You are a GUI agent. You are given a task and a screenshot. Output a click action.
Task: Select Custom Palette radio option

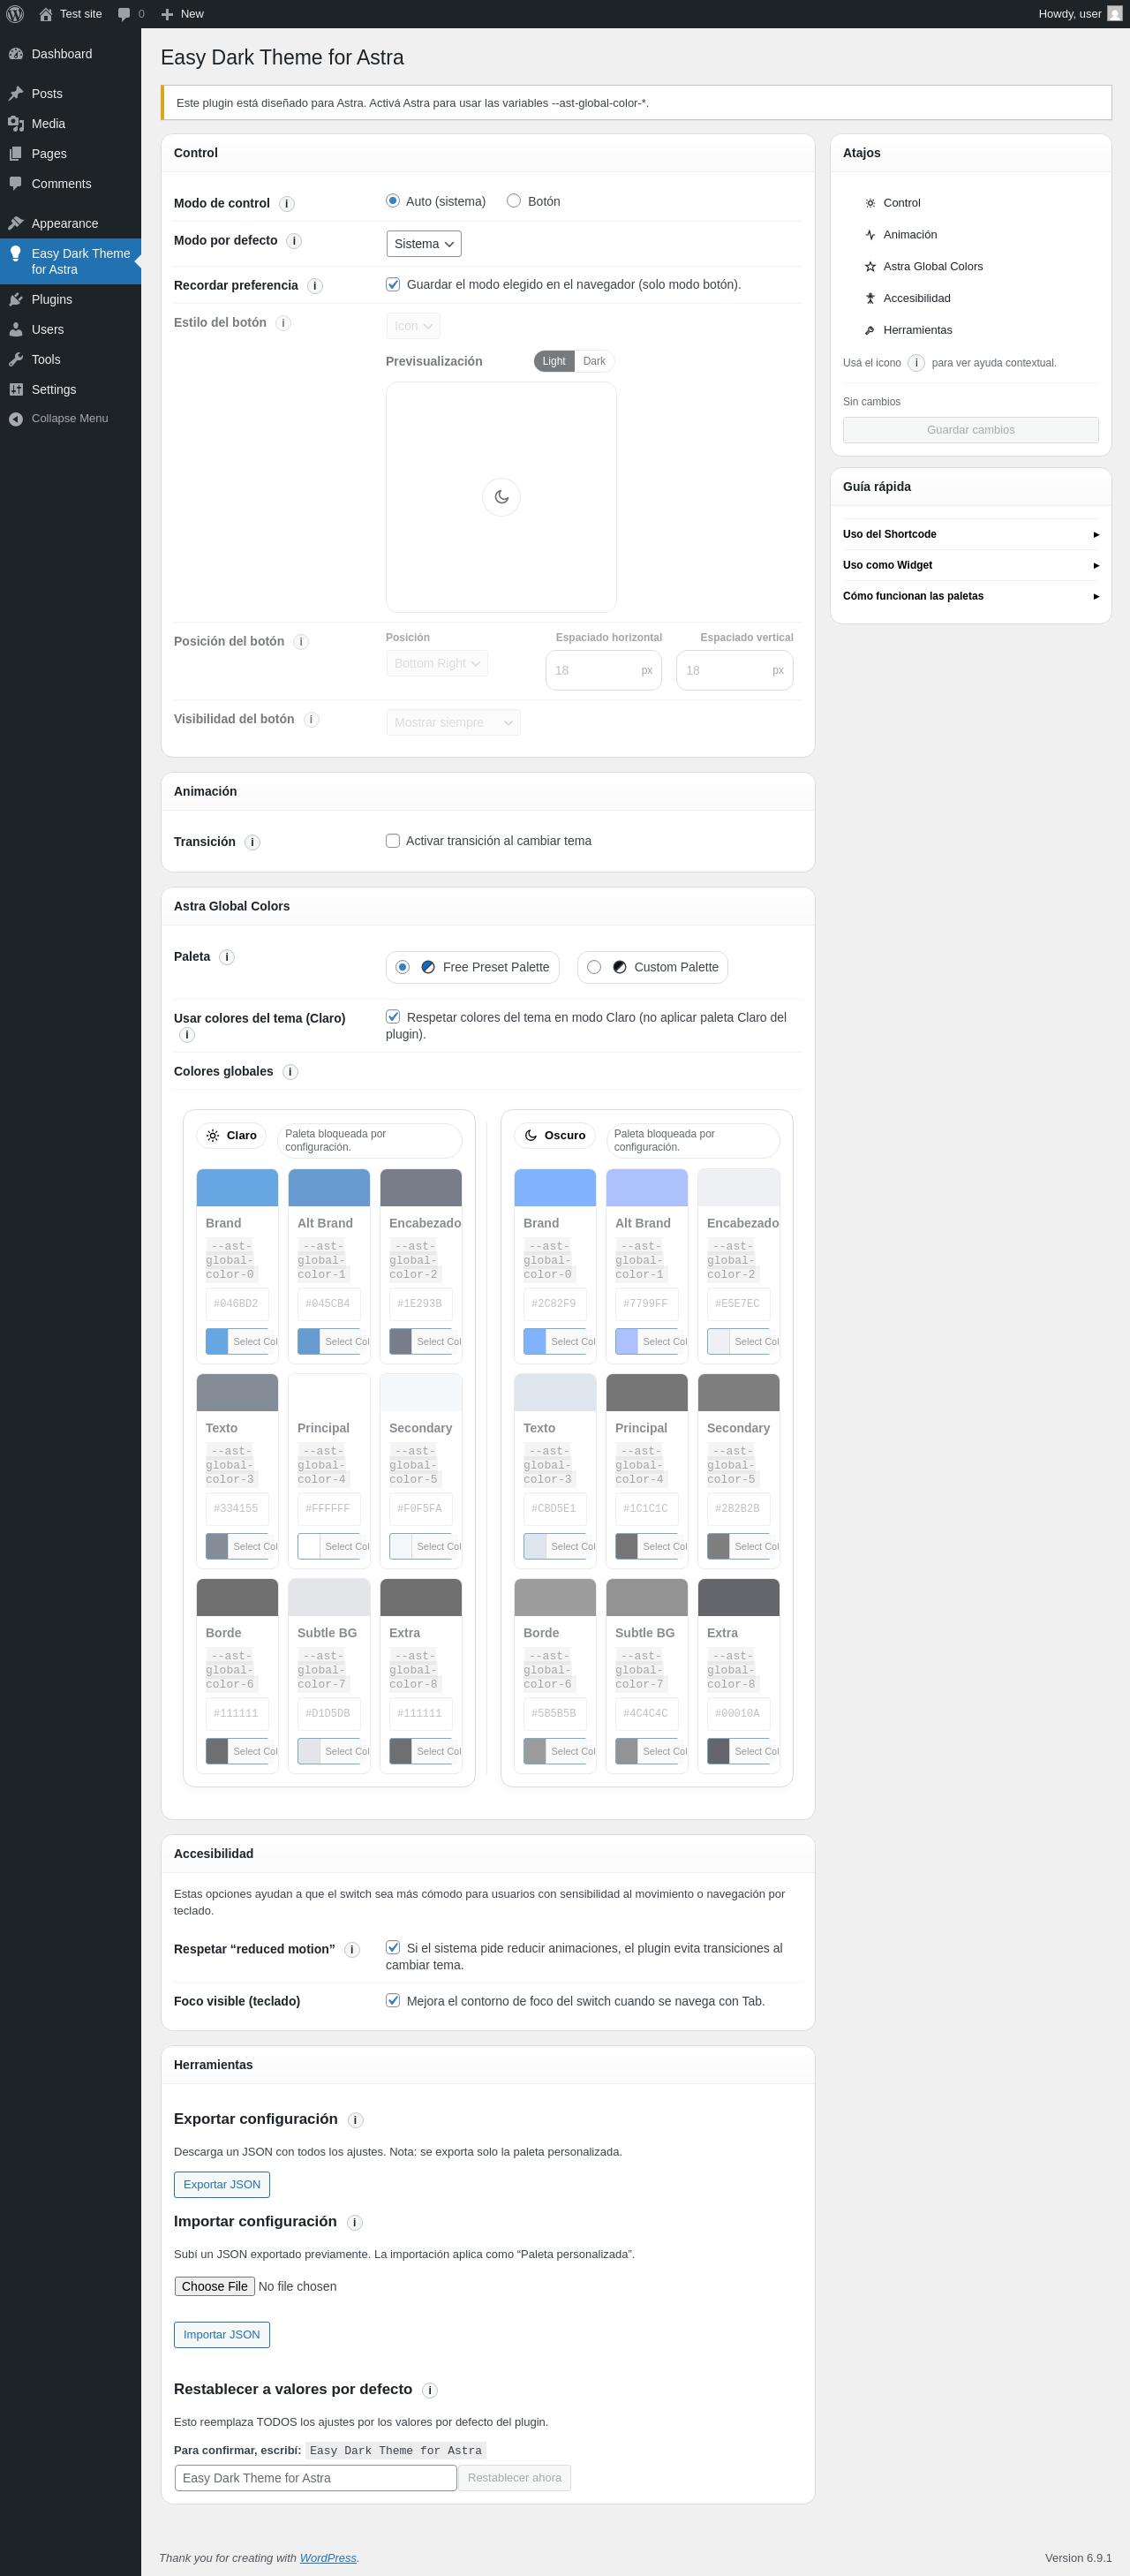594,967
